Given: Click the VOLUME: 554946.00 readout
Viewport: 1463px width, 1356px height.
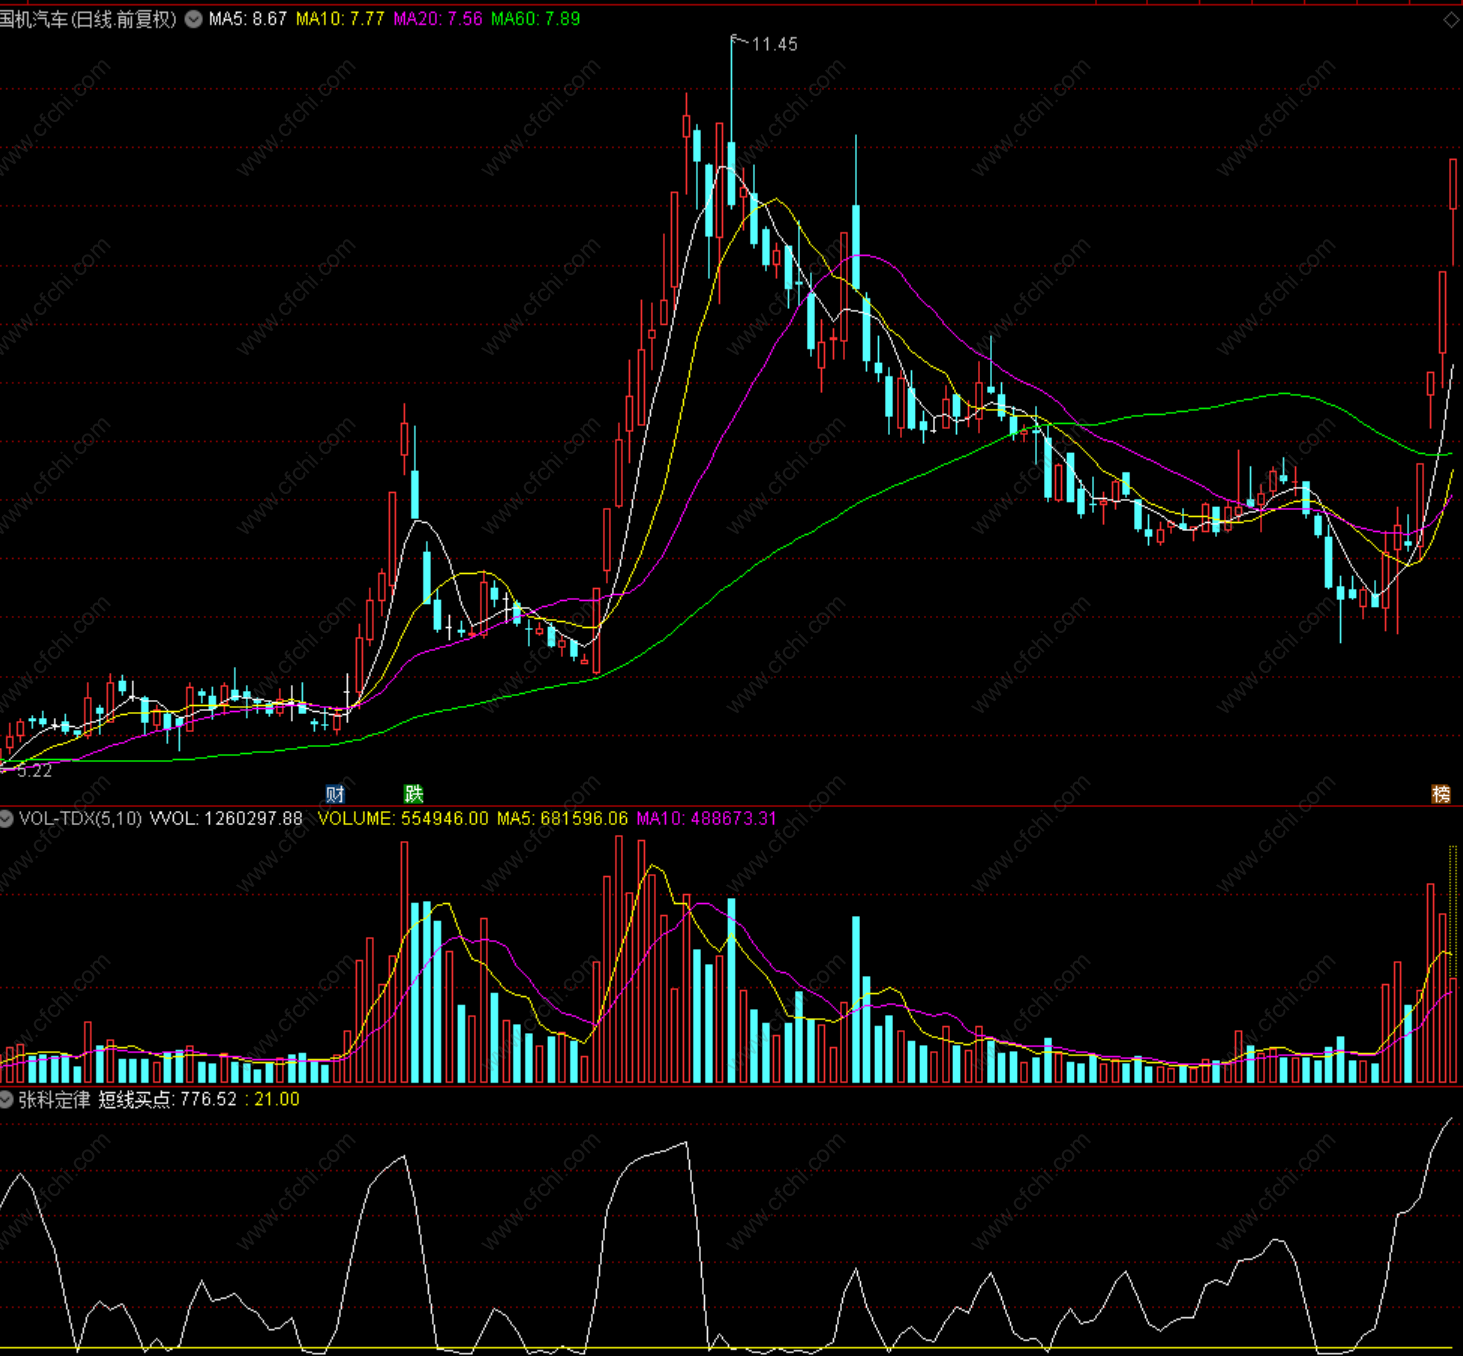Looking at the screenshot, I should pyautogui.click(x=403, y=819).
